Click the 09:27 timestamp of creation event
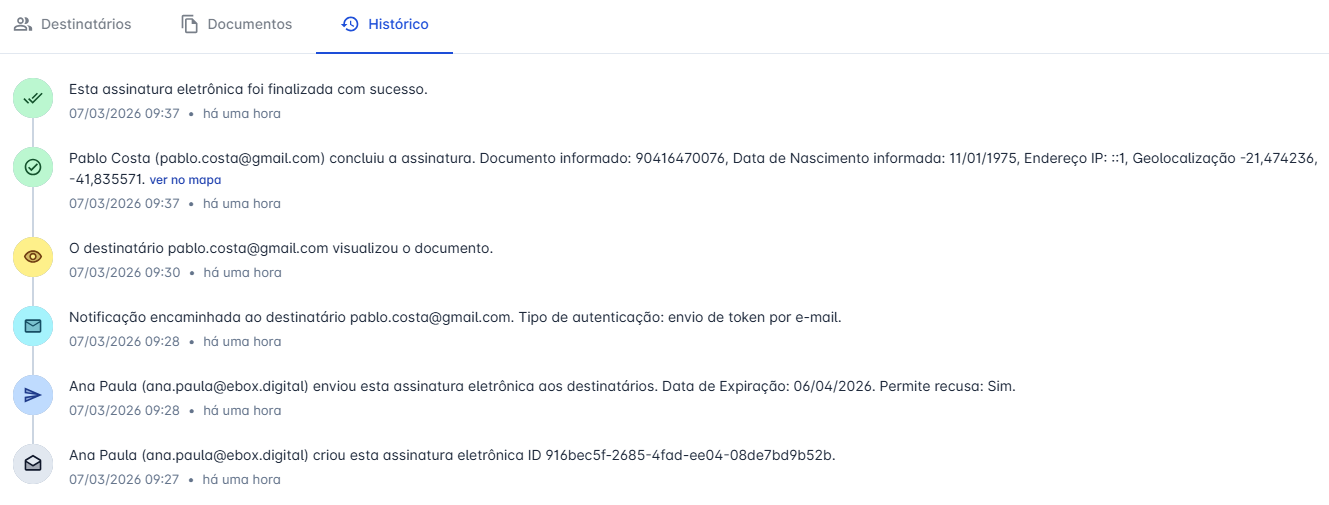Image resolution: width=1329 pixels, height=505 pixels. (124, 479)
